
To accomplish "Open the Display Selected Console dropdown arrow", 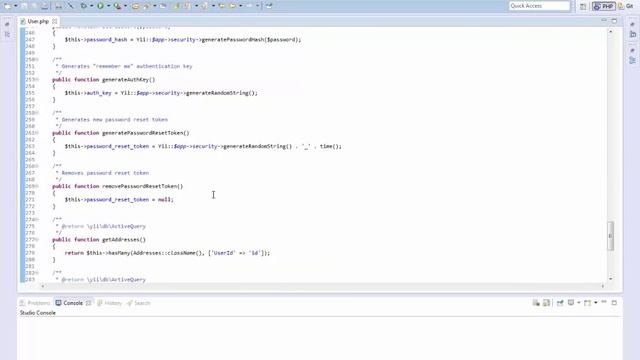I will (579, 303).
